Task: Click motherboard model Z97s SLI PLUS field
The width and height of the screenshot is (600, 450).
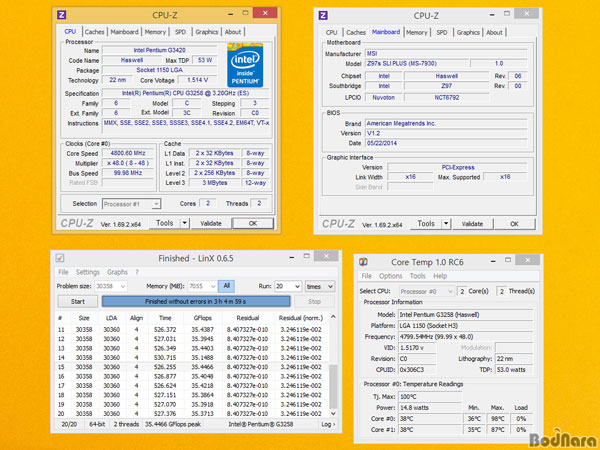Action: click(x=416, y=64)
